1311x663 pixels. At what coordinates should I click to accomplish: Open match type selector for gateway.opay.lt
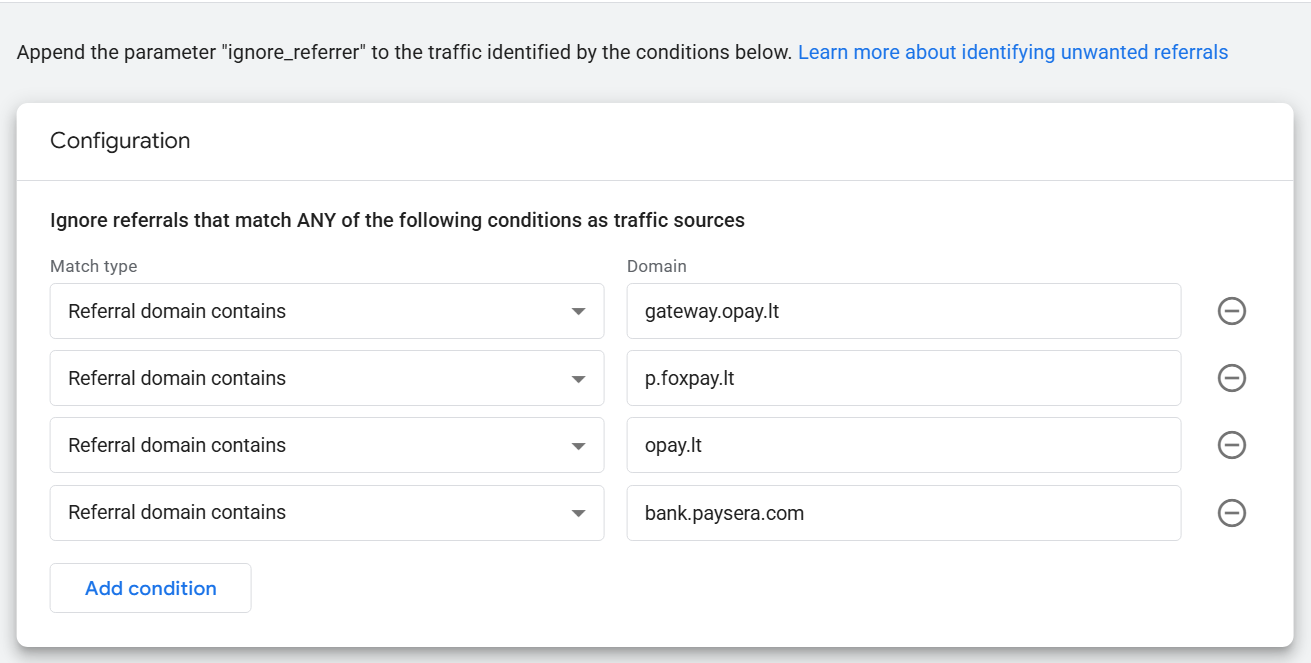click(327, 311)
